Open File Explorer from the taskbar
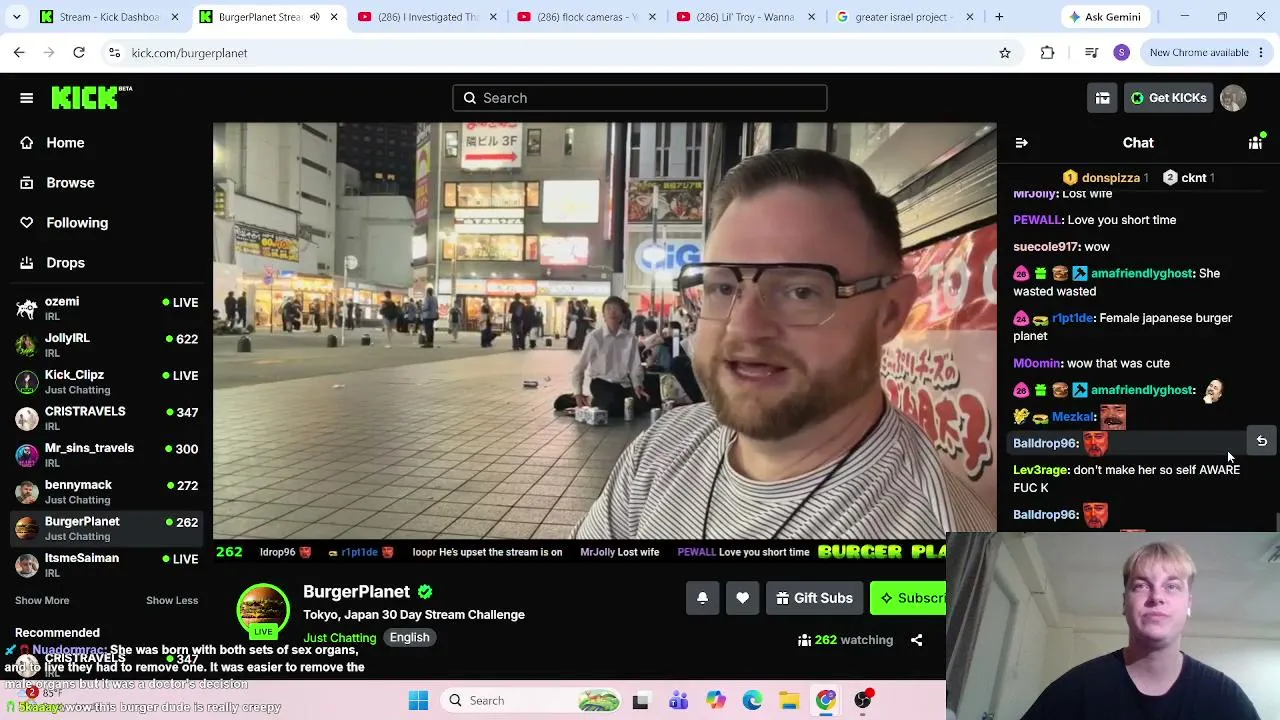 point(789,700)
